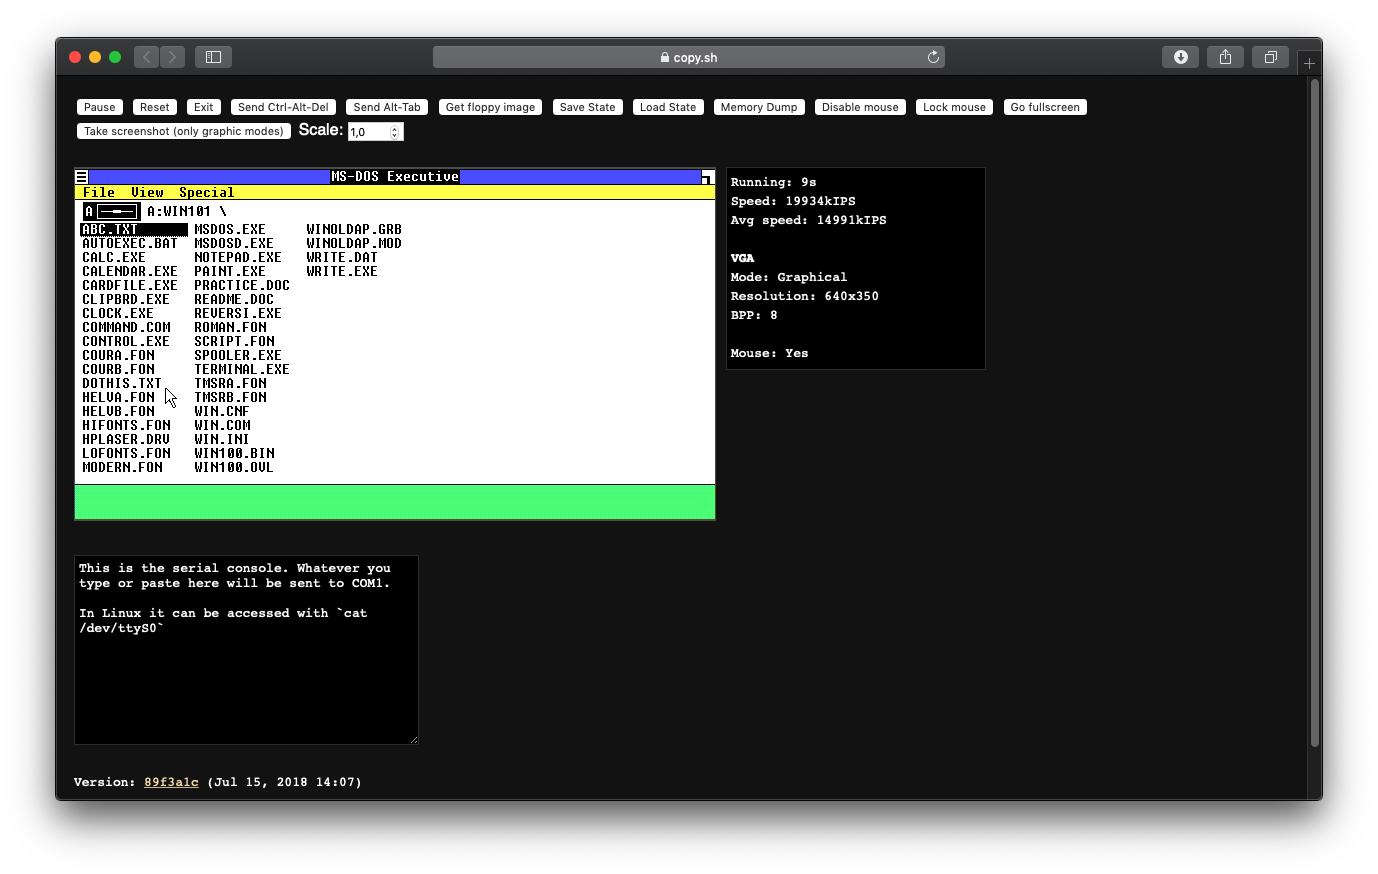Toggle the Lock mouse button
Viewport: 1378px width, 874px height.
(954, 107)
